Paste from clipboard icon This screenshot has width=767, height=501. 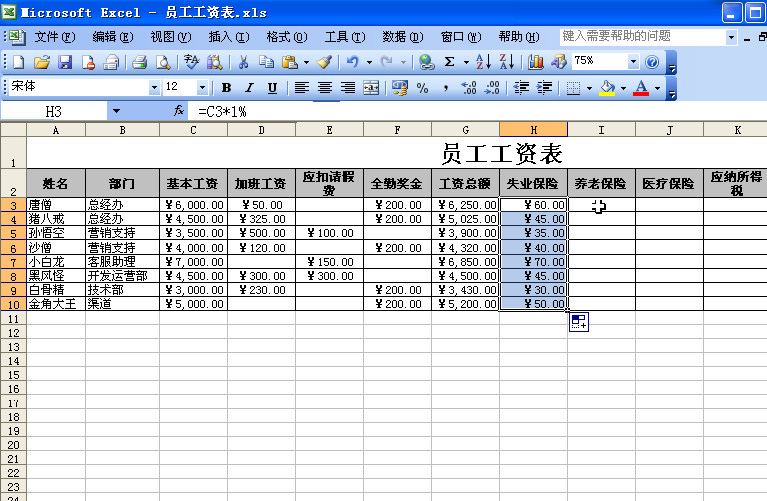click(x=290, y=62)
